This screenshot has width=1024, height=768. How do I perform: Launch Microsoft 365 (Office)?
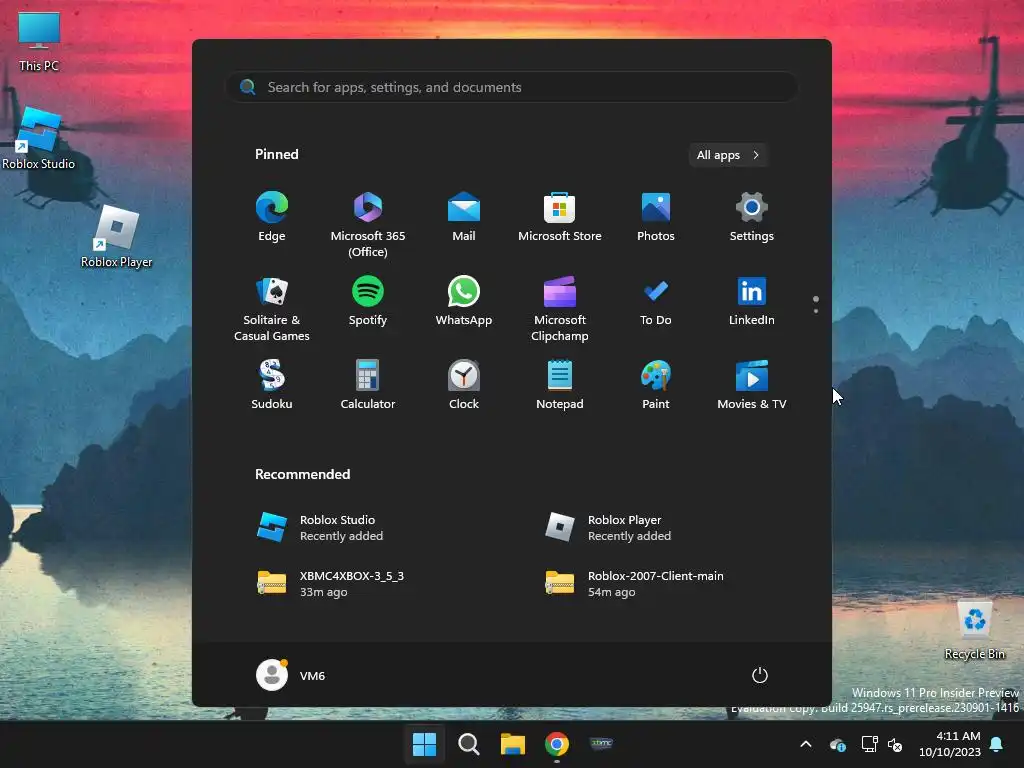[368, 225]
